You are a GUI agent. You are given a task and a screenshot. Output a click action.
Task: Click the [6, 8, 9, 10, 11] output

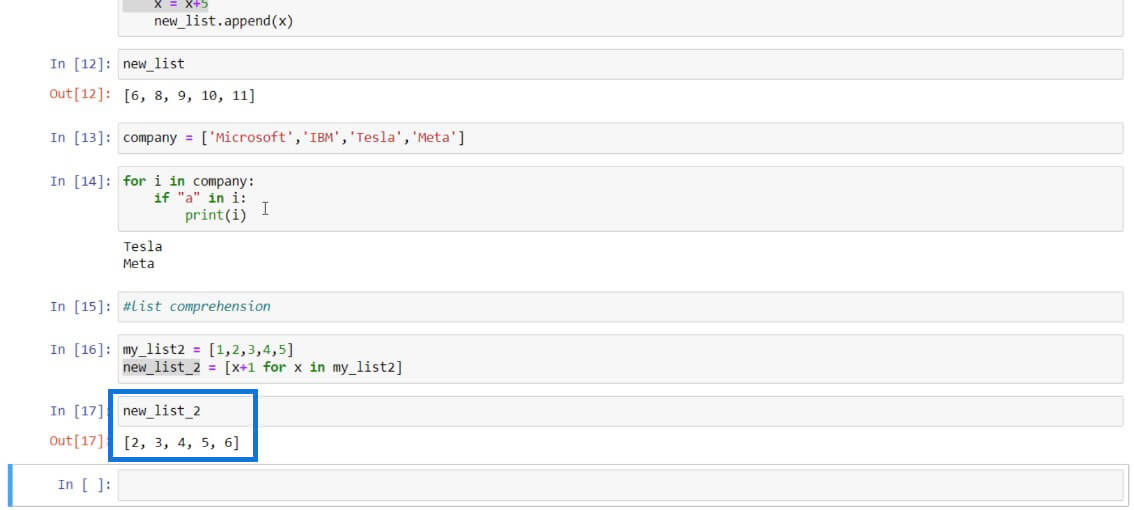click(x=189, y=95)
